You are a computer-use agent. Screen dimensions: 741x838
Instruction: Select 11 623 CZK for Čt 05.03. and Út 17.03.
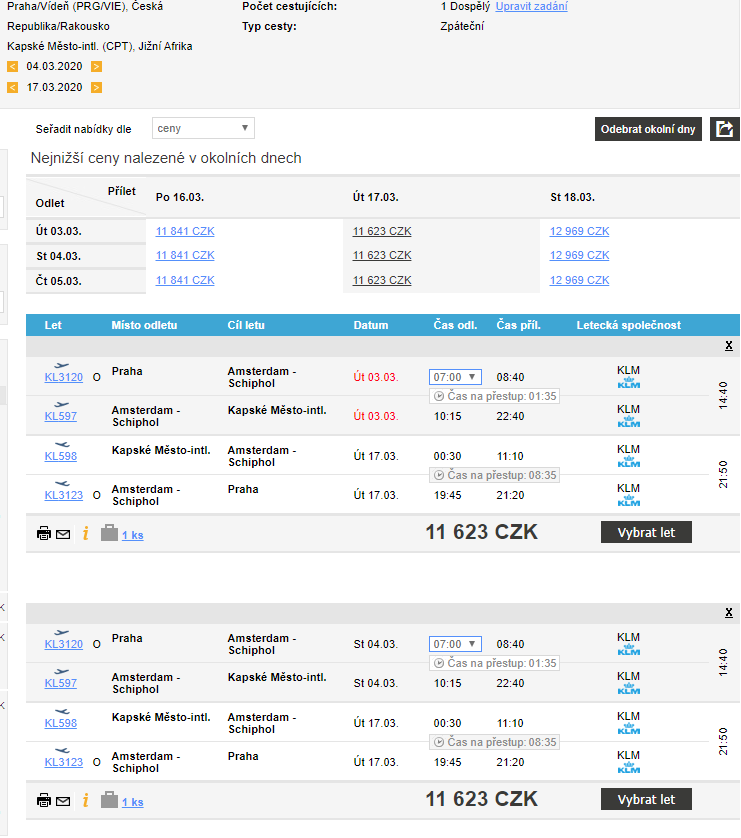point(382,281)
